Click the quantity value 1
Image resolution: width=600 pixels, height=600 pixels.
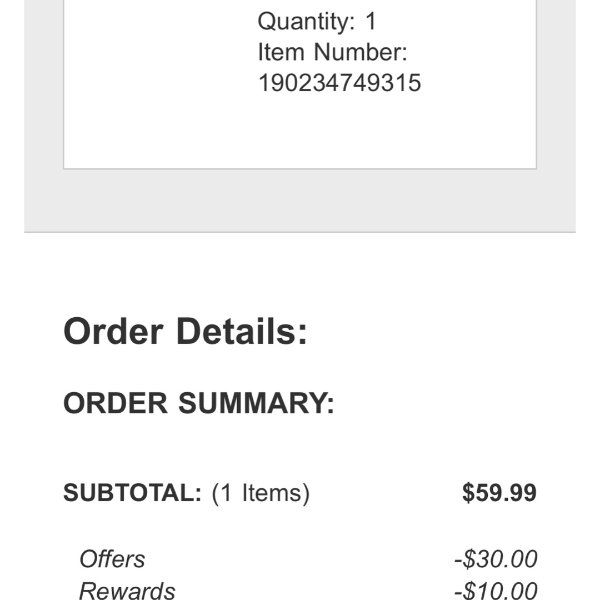[x=371, y=21]
